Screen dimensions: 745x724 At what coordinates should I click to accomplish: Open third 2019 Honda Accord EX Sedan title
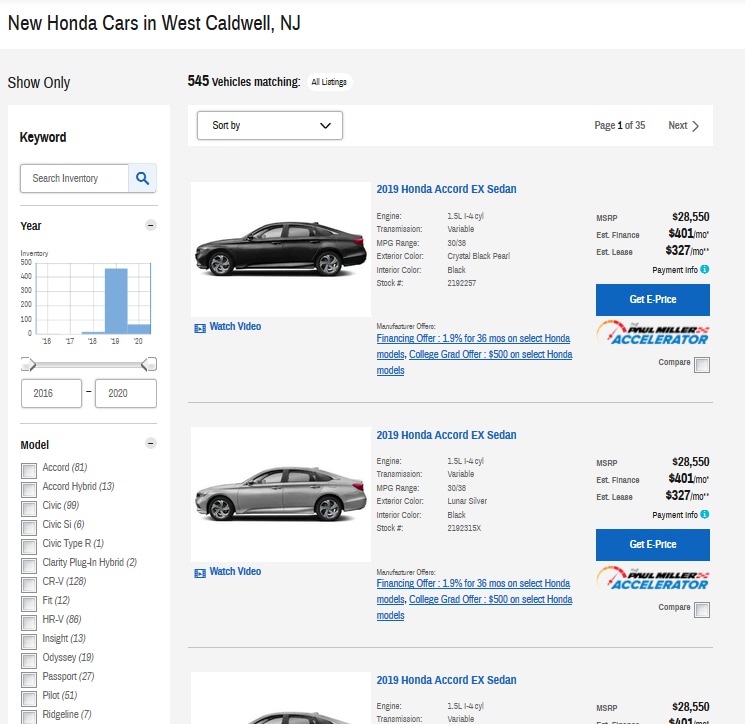446,680
